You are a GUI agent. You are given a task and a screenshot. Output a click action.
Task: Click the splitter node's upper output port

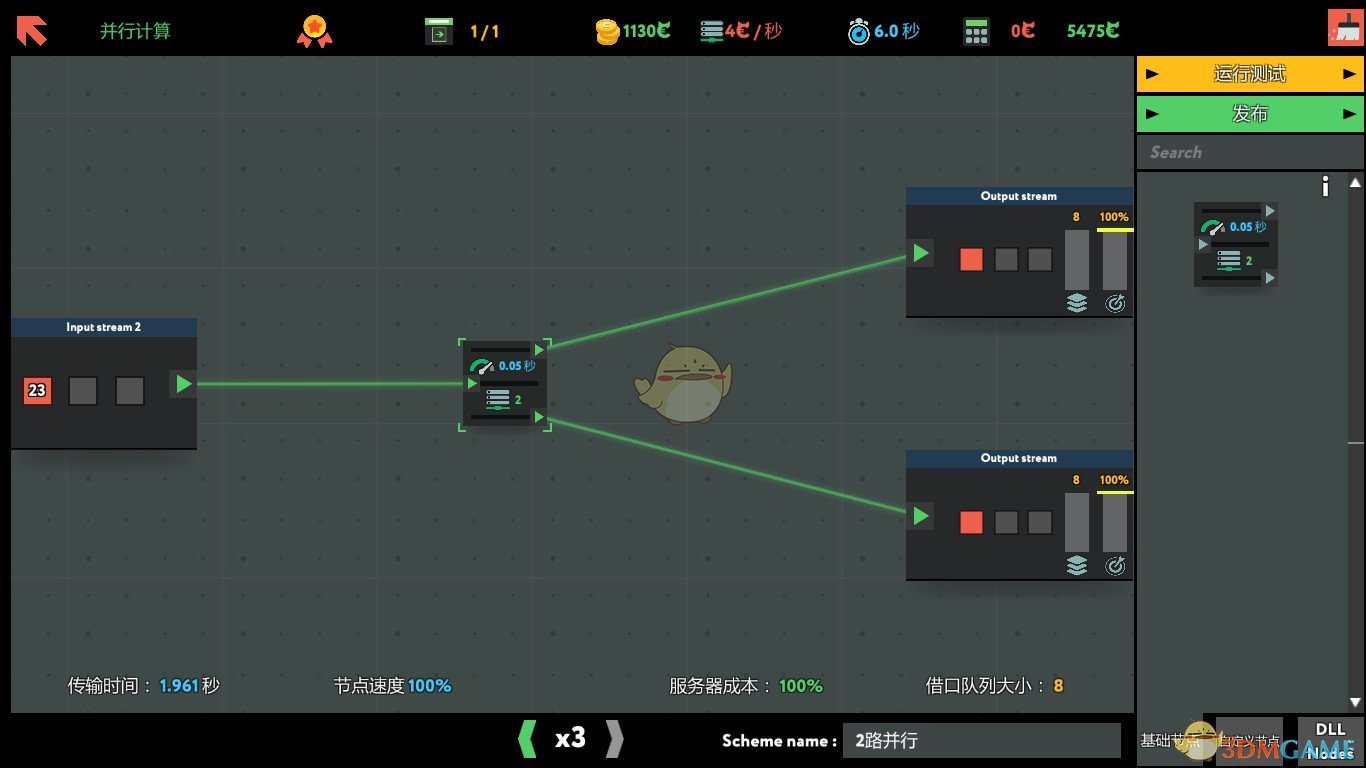(x=539, y=350)
